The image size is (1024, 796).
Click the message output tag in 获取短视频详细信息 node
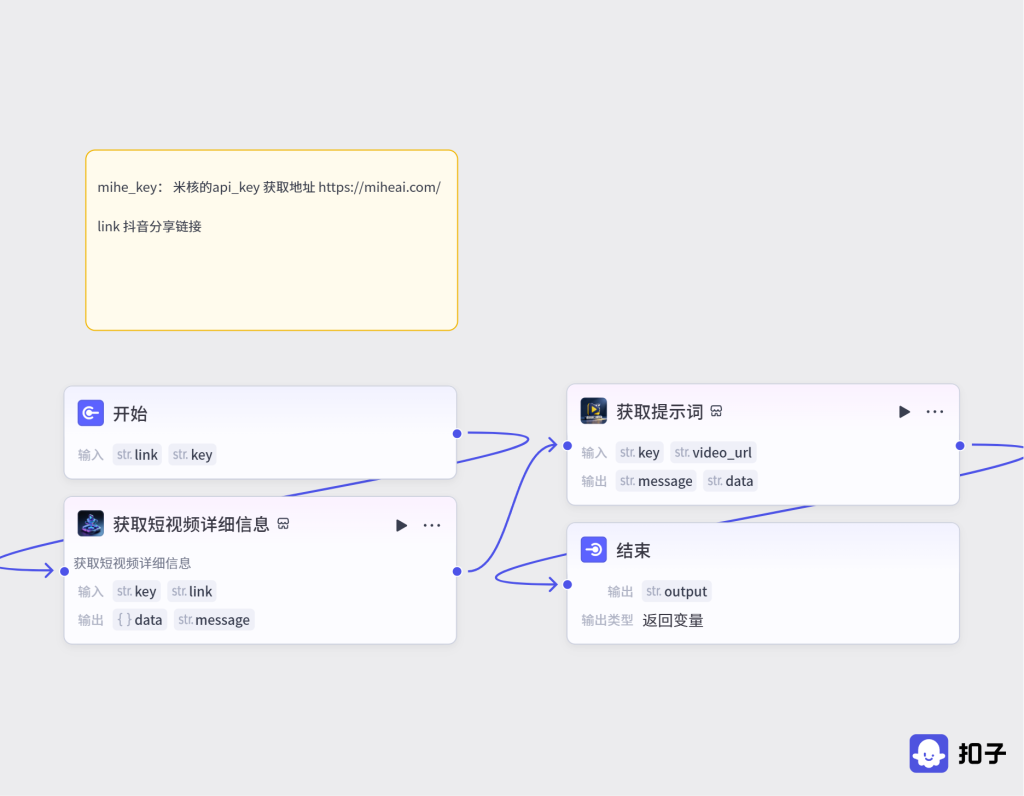(214, 620)
